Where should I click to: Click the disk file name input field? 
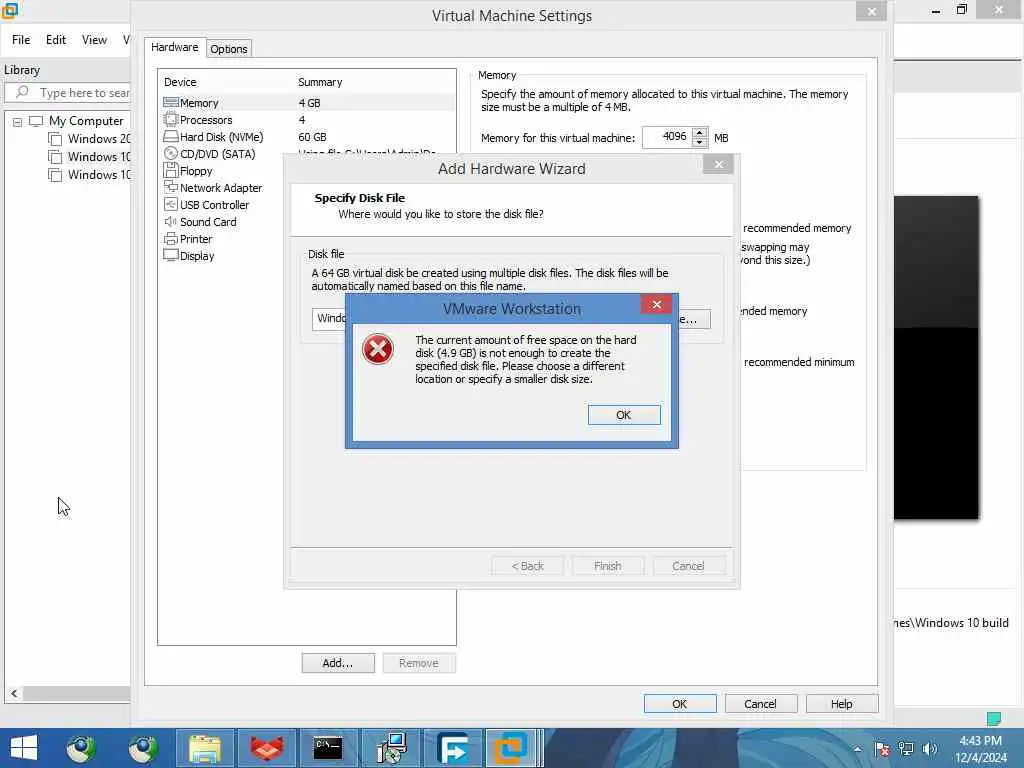click(x=328, y=319)
